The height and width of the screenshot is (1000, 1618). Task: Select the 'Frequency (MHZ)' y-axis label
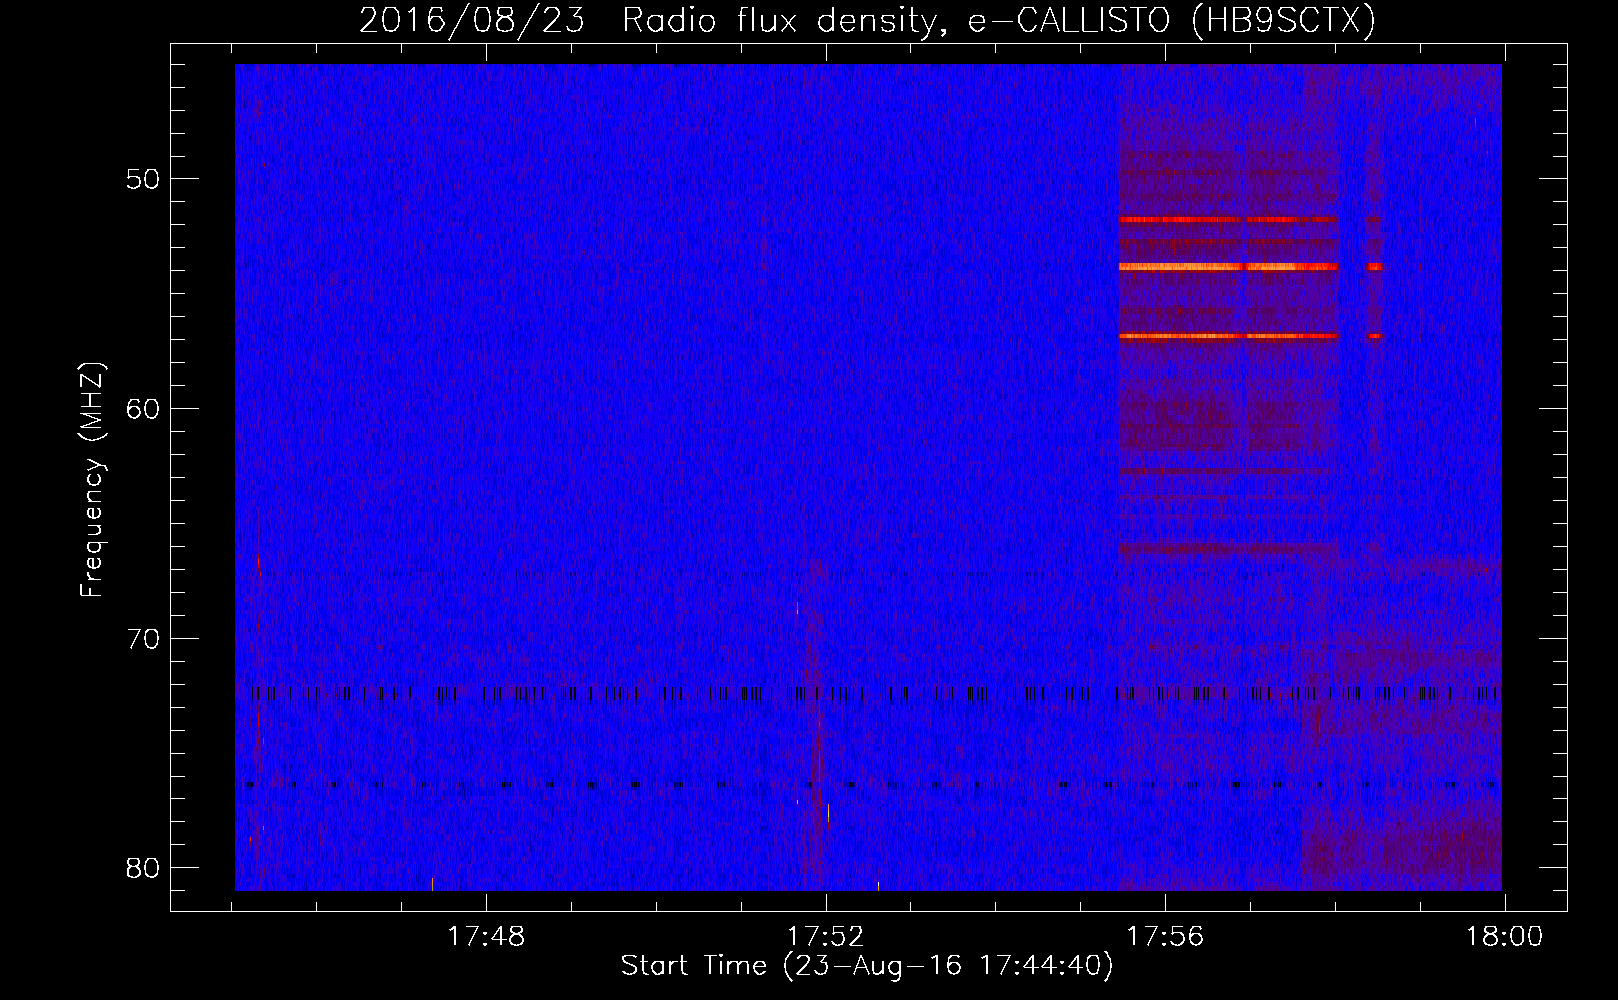point(92,480)
